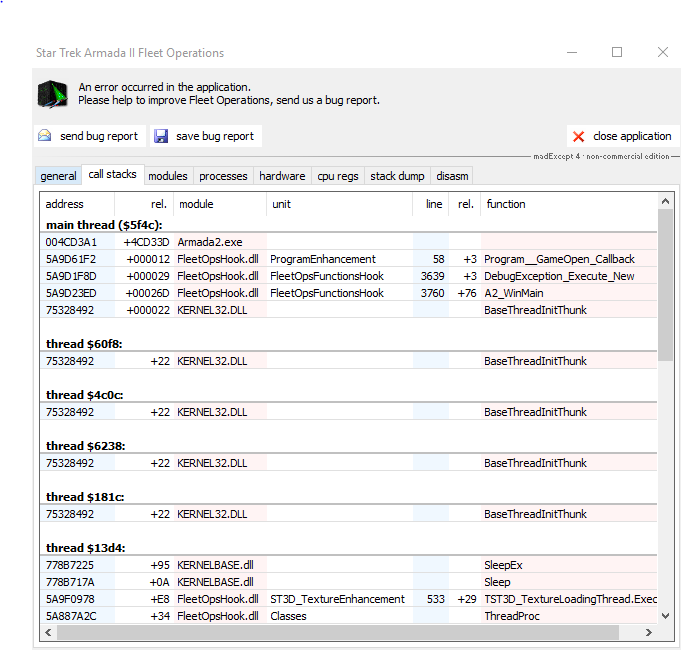This screenshot has height=650, width=681.
Task: Click the vertical scrollbar down arrow
Action: coord(665,616)
